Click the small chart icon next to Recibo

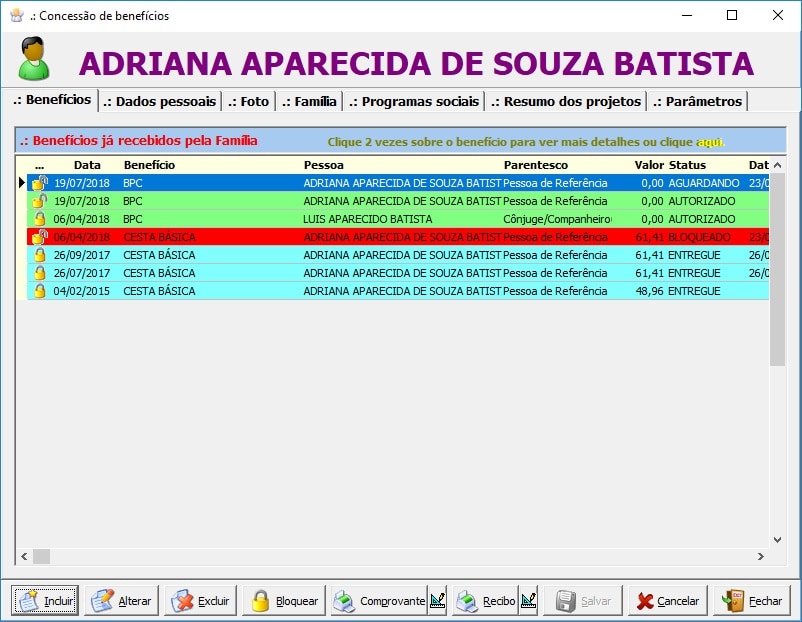[528, 601]
